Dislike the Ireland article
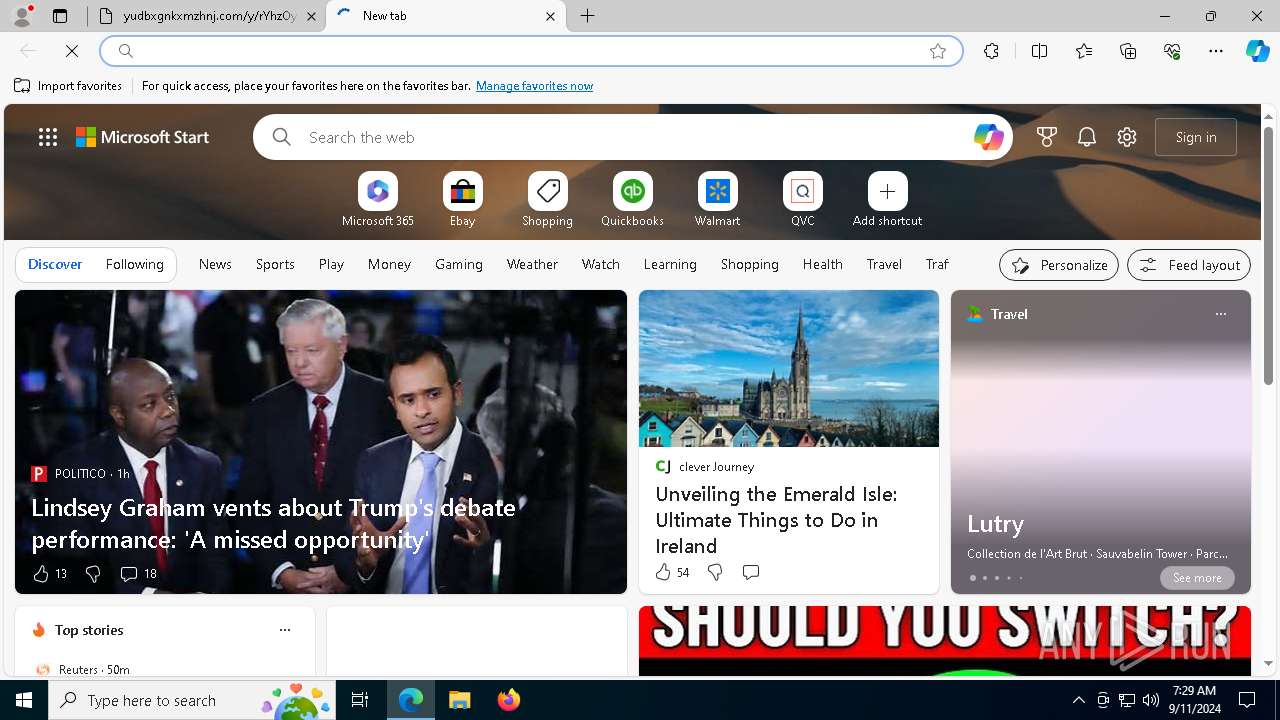 coord(715,572)
